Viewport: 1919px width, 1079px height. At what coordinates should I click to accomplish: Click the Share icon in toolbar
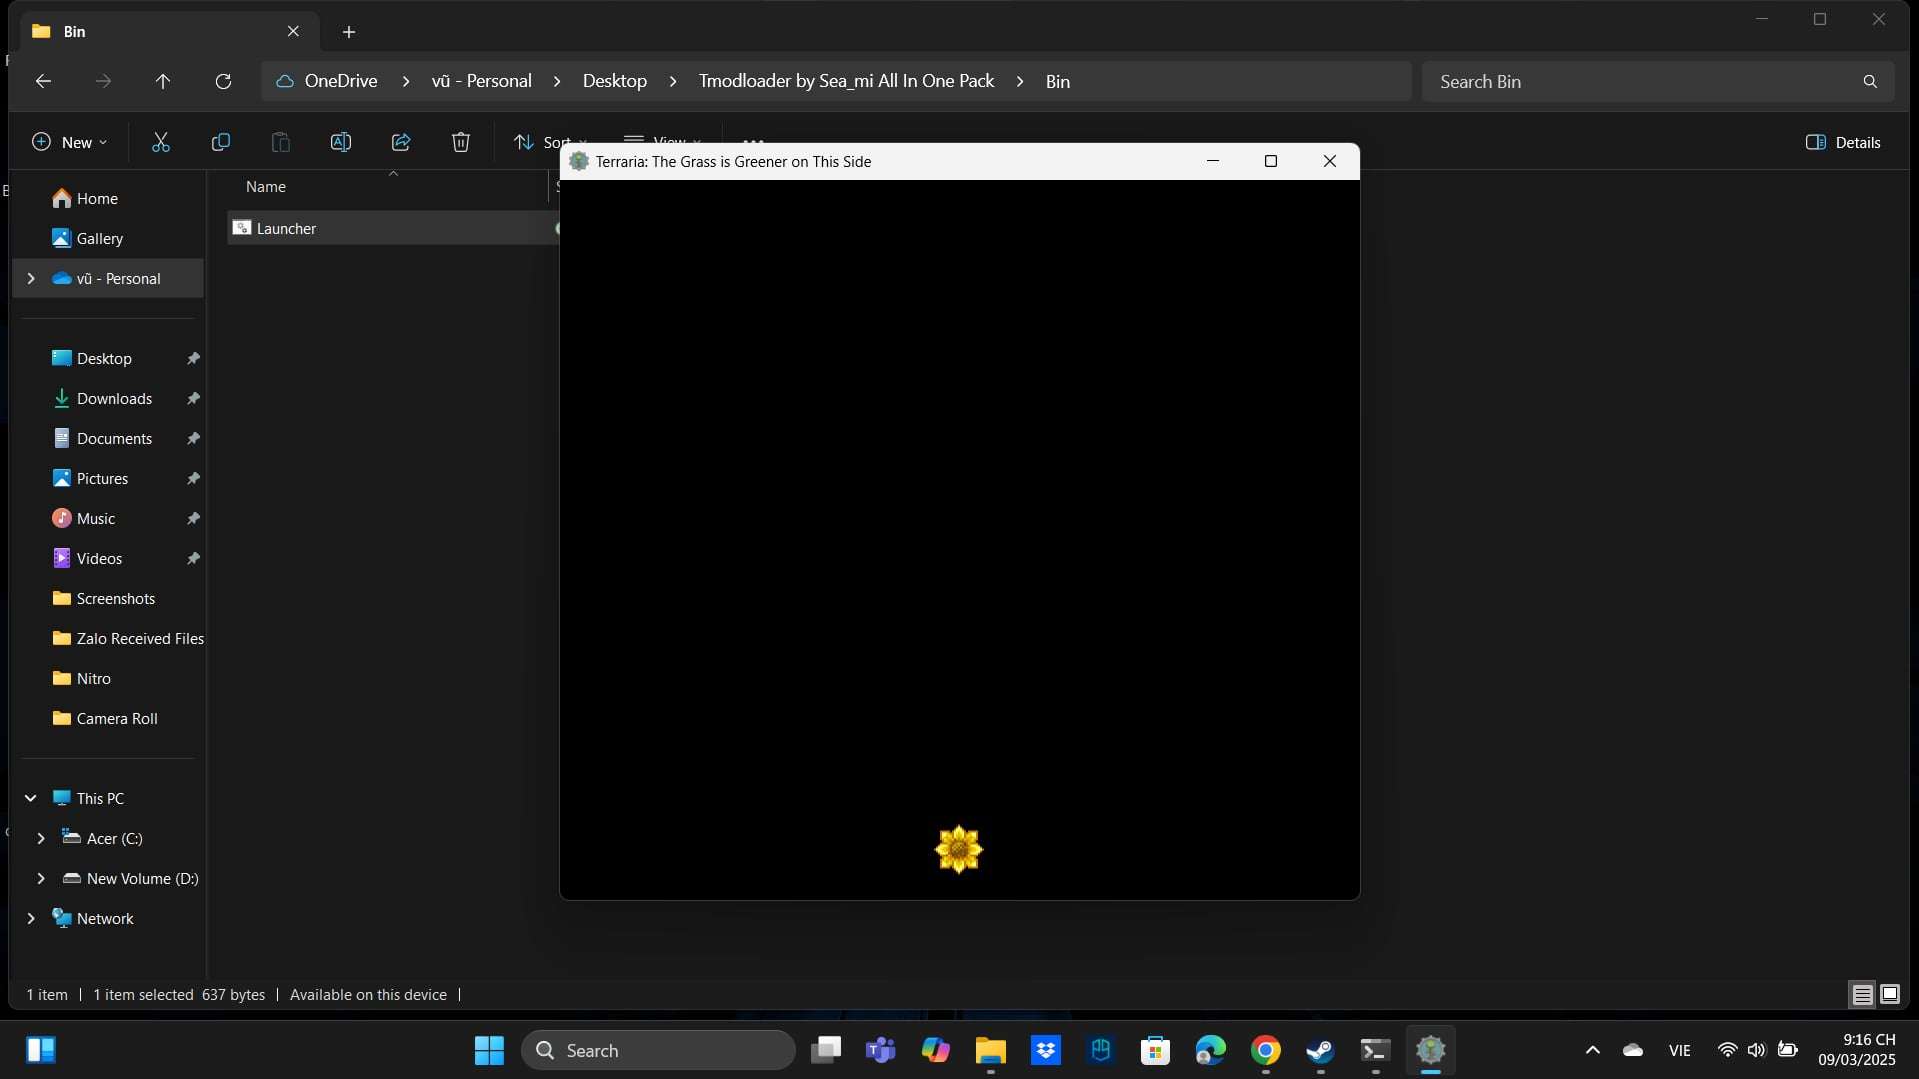pos(400,142)
